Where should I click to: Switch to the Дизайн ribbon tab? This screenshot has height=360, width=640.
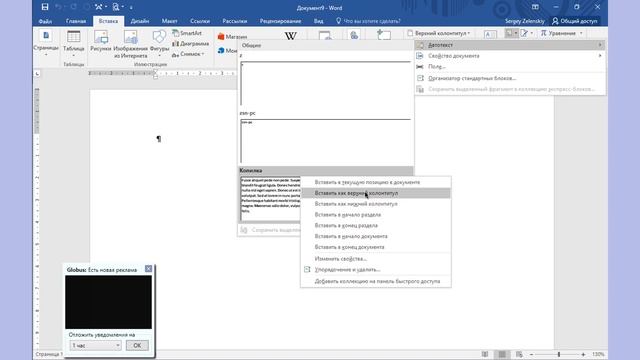[140, 21]
